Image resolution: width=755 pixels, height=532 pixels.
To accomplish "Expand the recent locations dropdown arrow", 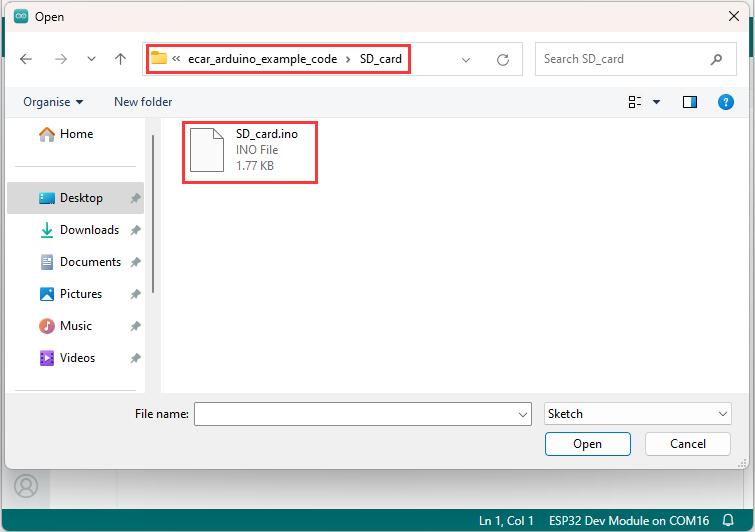I will click(91, 59).
